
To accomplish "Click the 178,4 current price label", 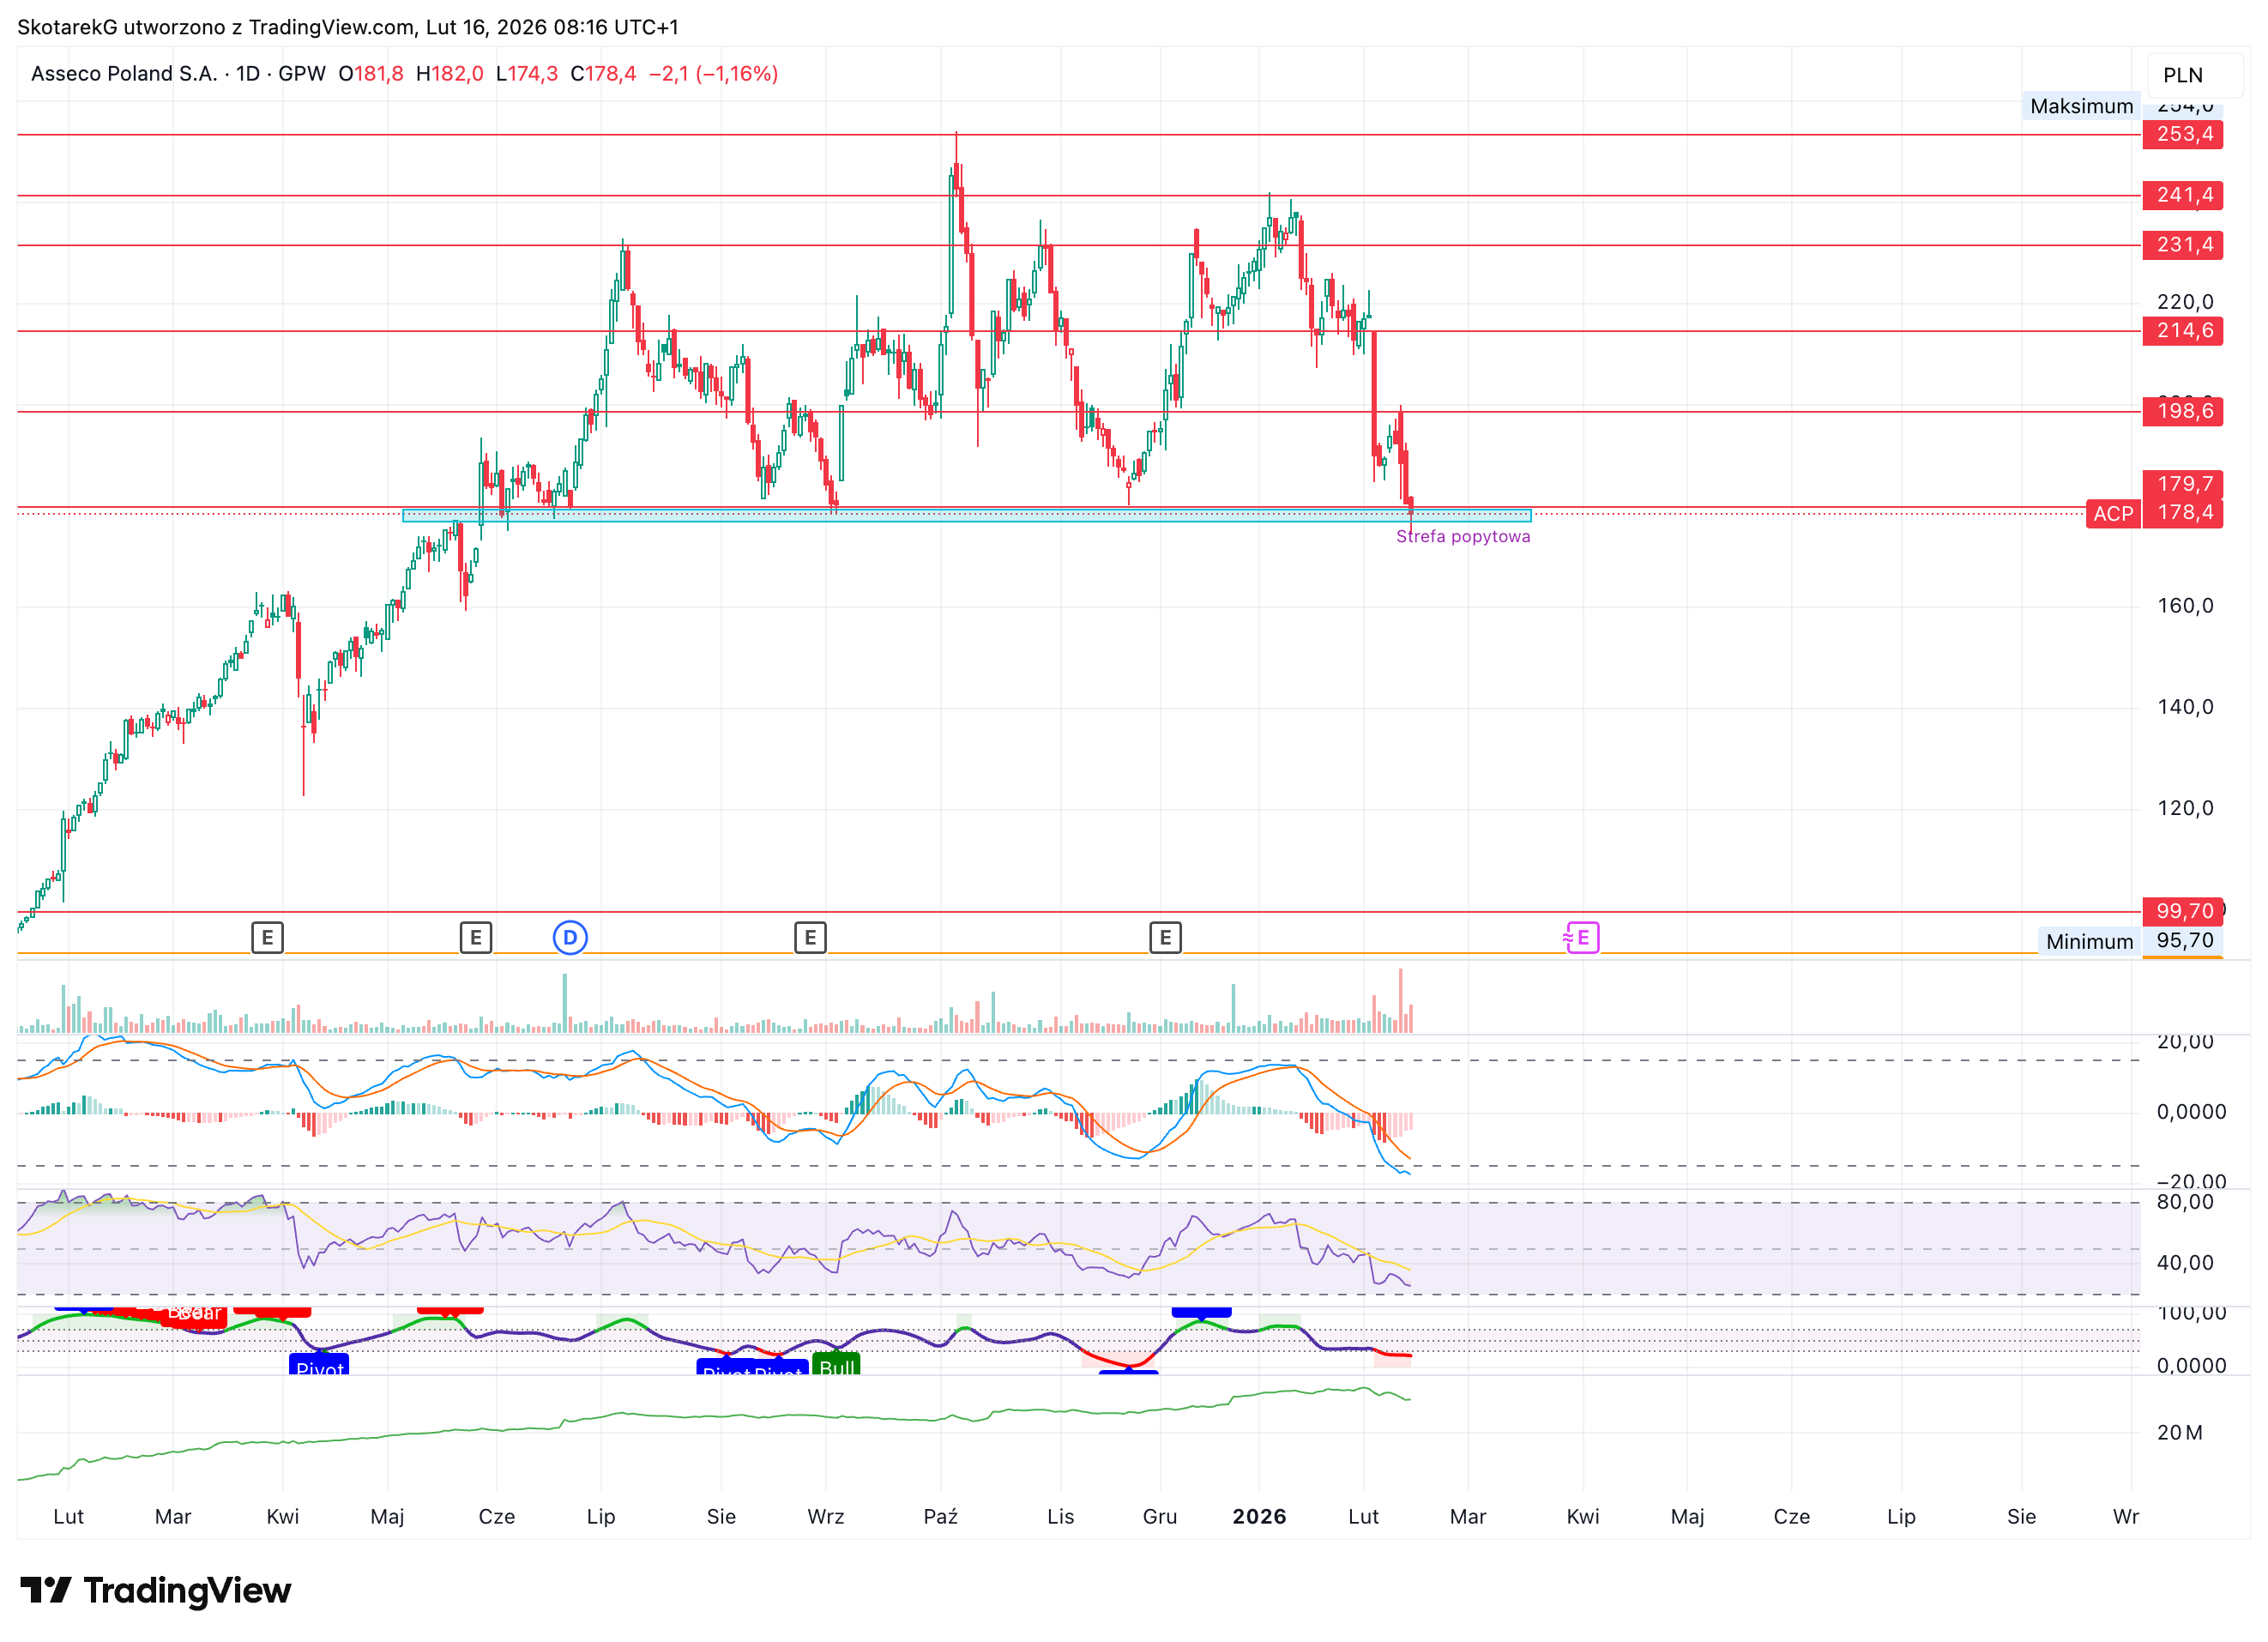I will pyautogui.click(x=2183, y=513).
